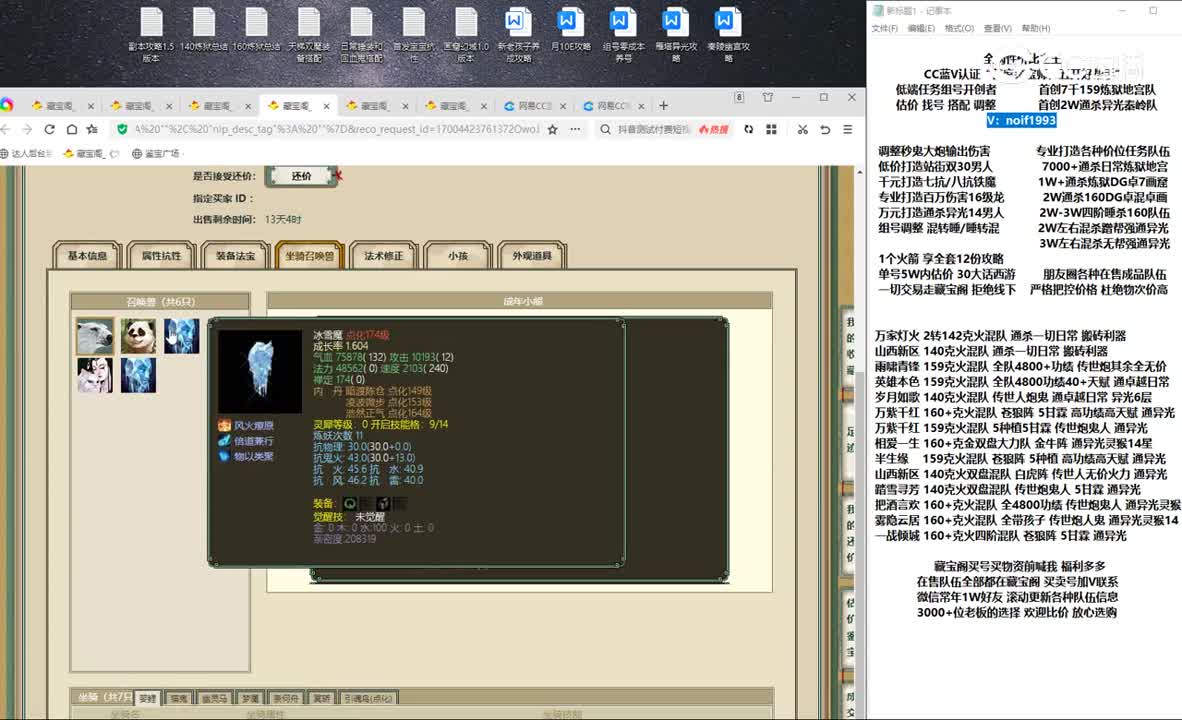Go back in the browser

pos(5,130)
